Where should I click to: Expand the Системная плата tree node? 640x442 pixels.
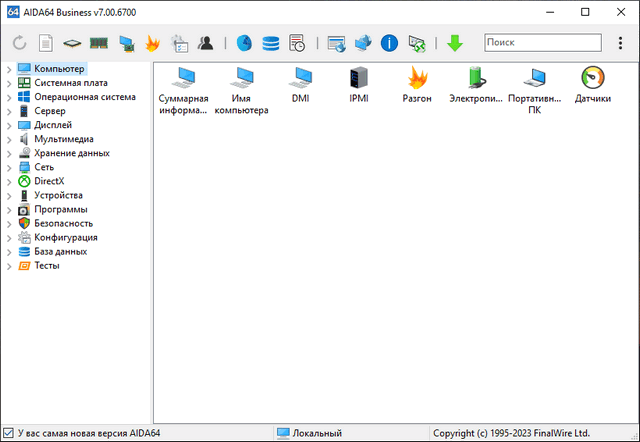pos(9,83)
